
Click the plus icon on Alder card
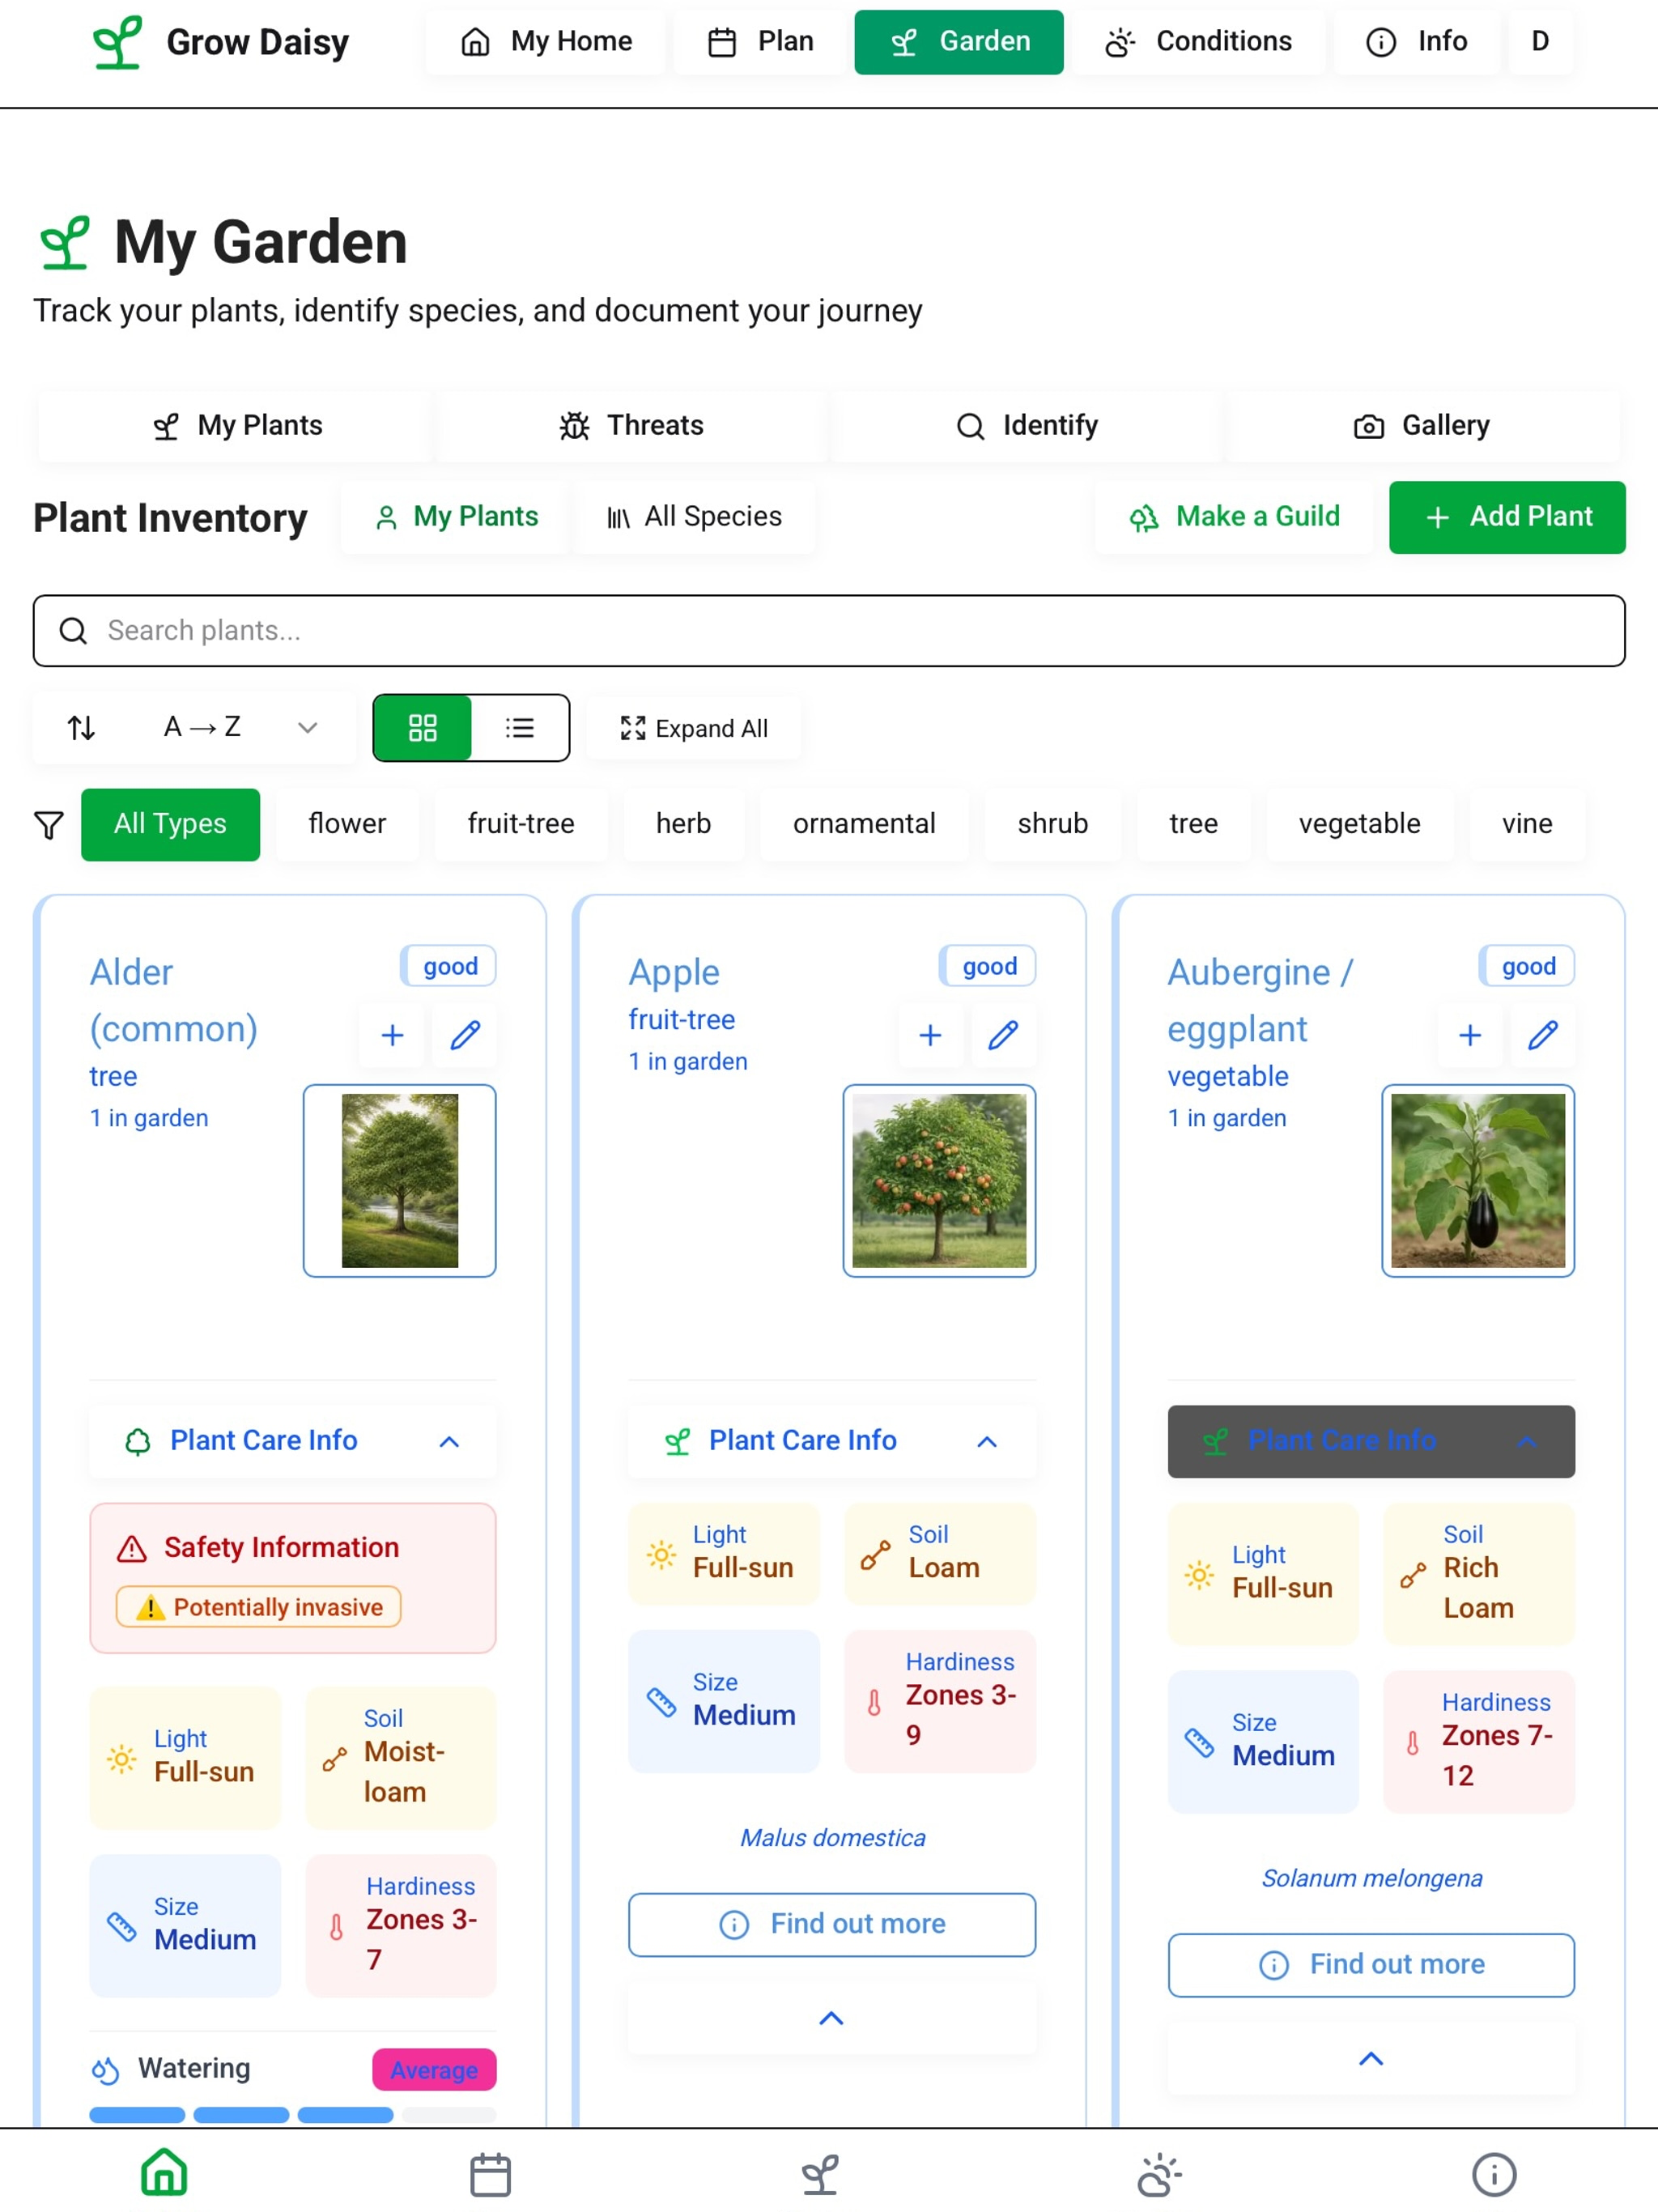392,1036
